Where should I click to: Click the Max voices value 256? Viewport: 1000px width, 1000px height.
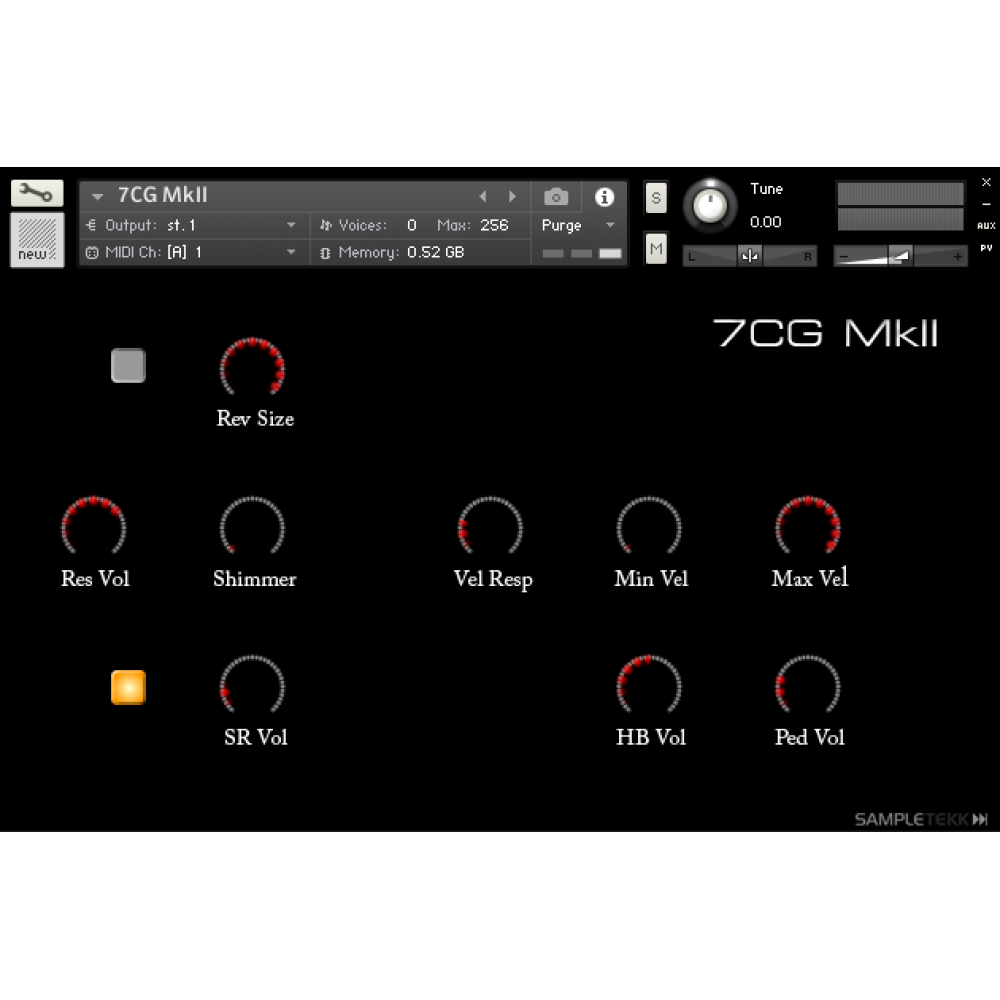coord(494,226)
